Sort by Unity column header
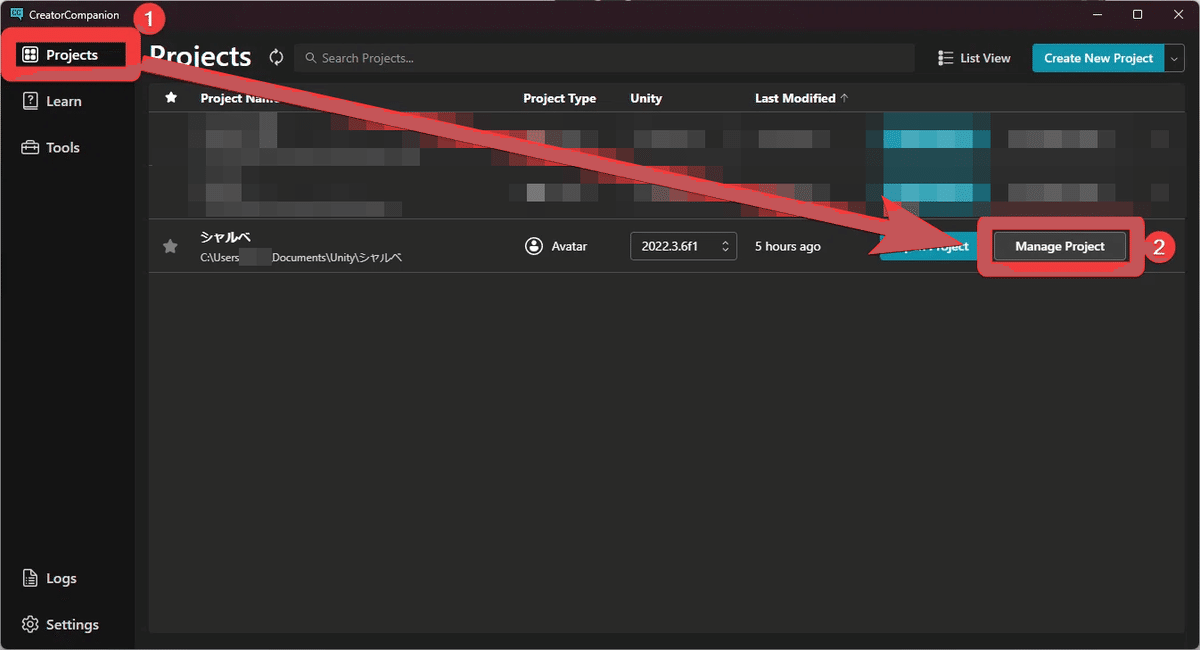This screenshot has width=1200, height=650. click(646, 98)
